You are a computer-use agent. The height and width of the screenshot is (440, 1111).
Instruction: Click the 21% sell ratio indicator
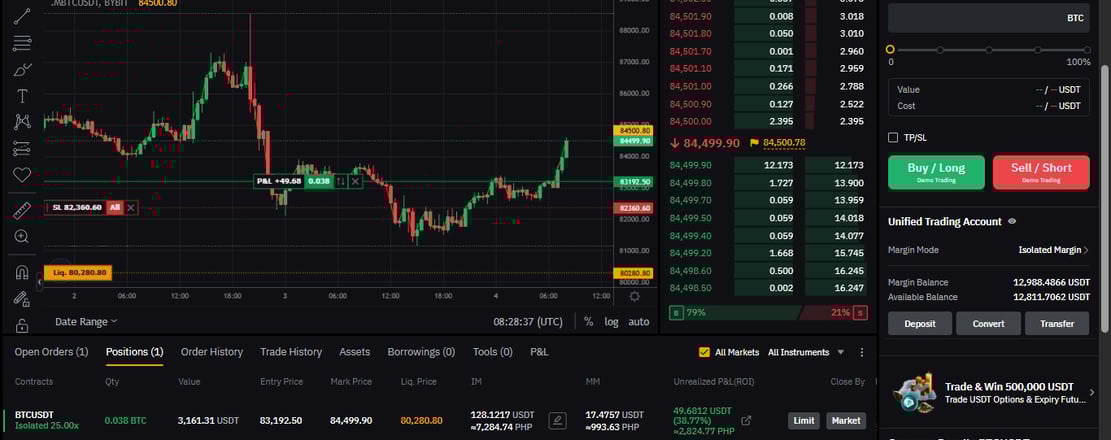834,312
